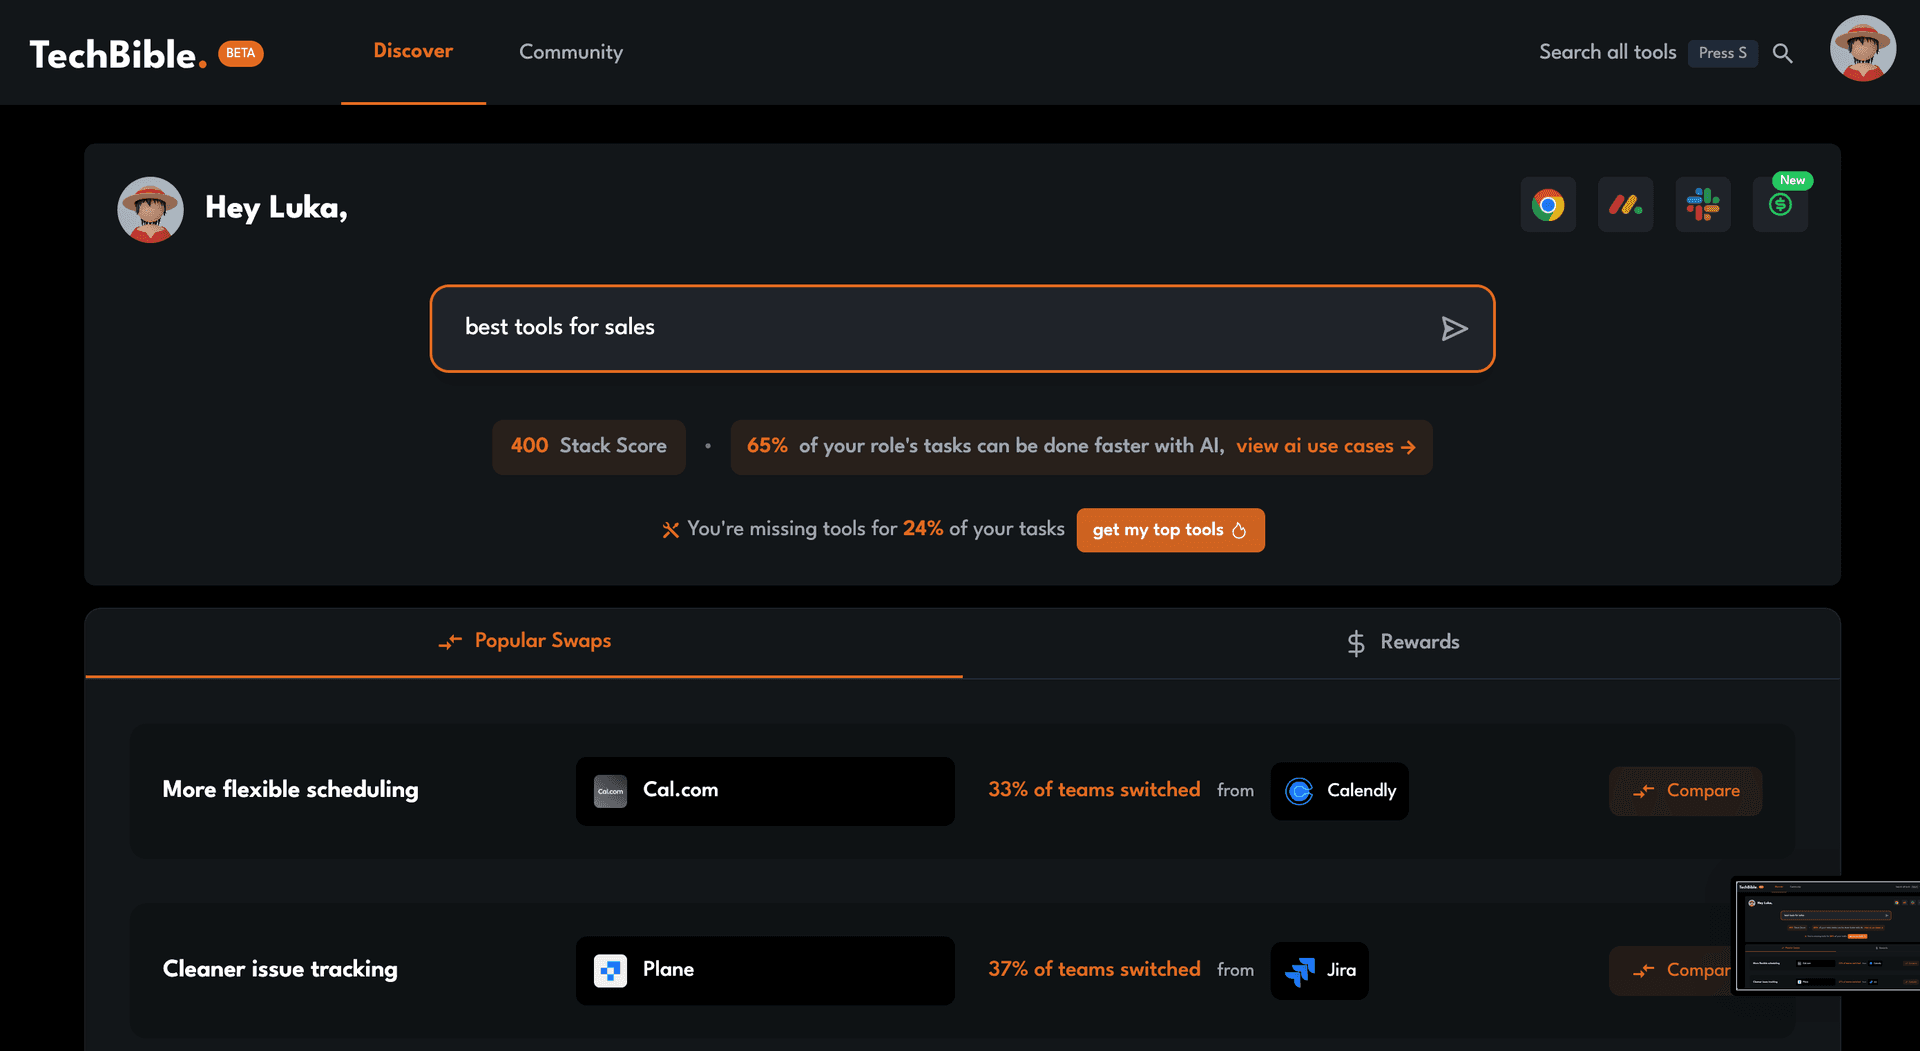Switch to the Rewards tab
Screen dimensions: 1920x1051
pos(1401,642)
